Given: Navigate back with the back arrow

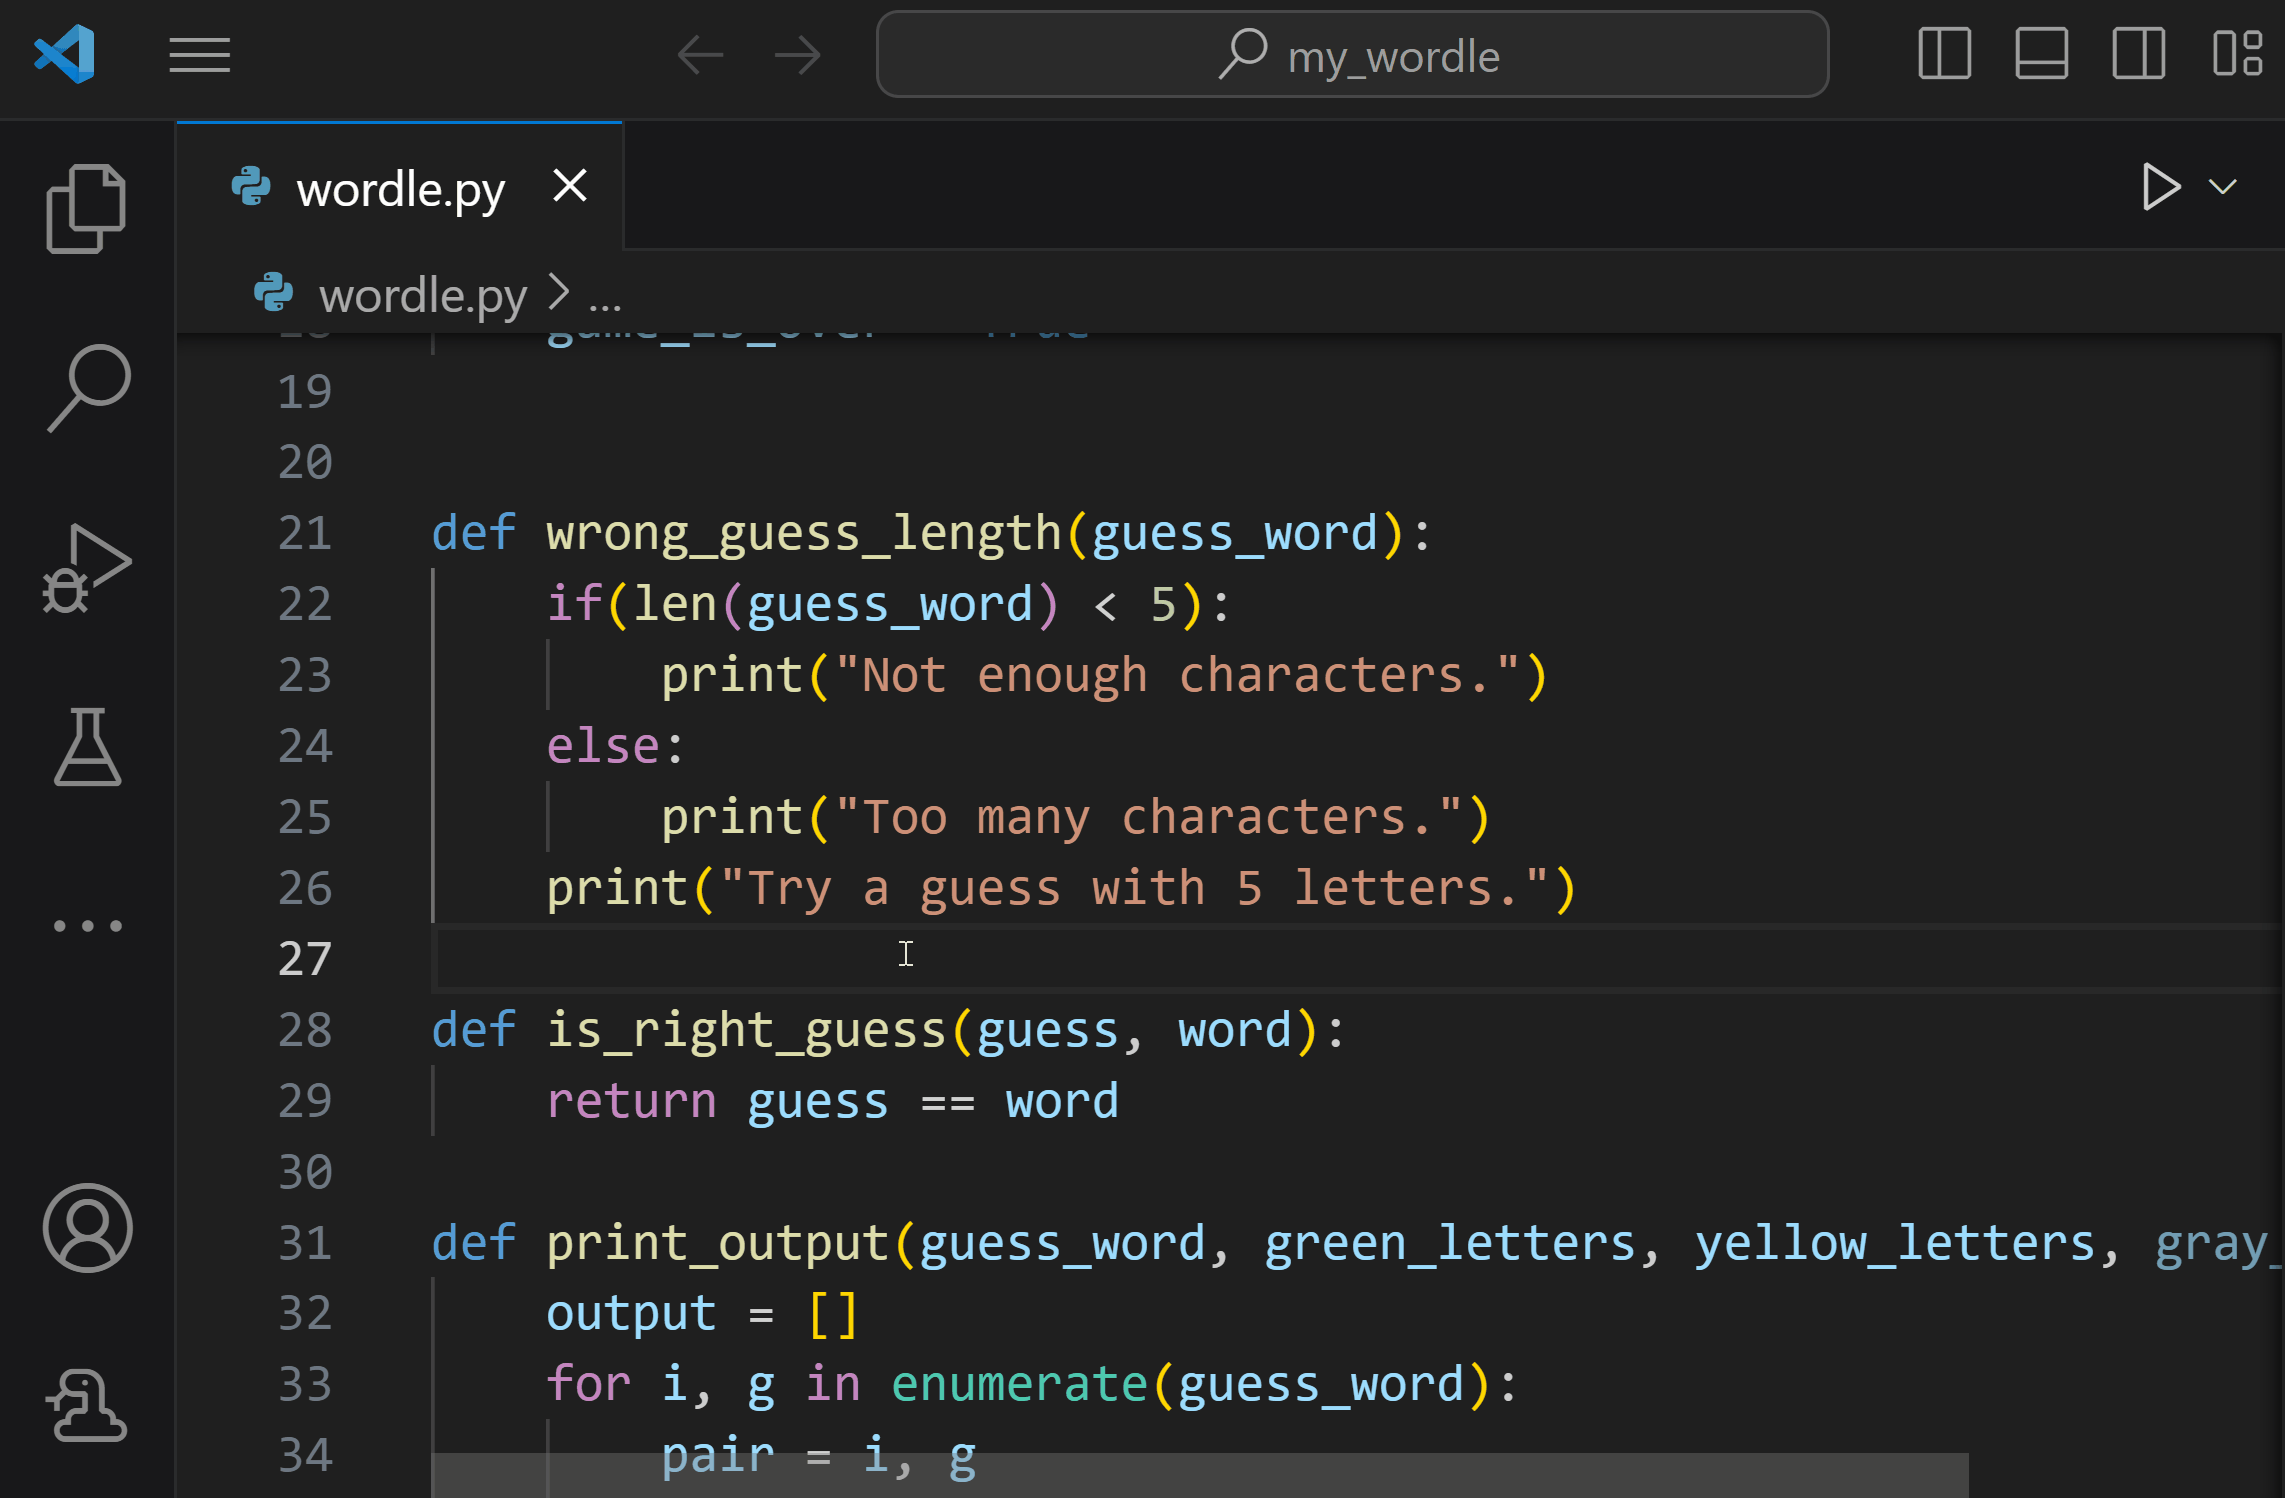Looking at the screenshot, I should click(x=701, y=55).
